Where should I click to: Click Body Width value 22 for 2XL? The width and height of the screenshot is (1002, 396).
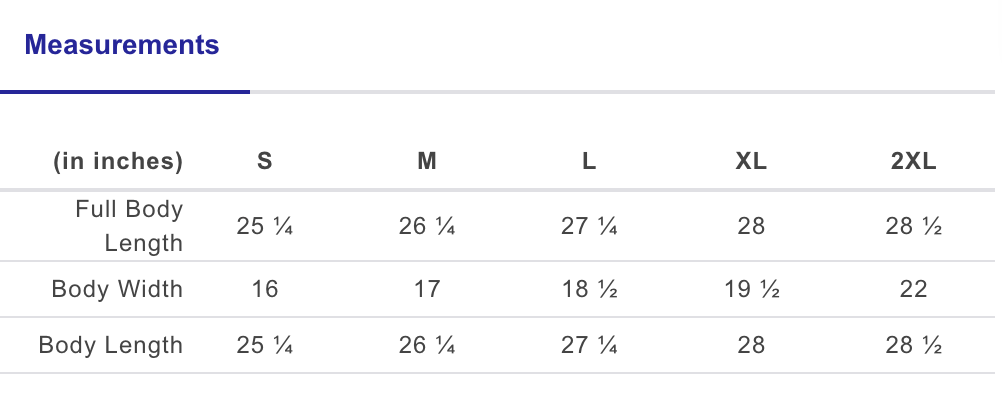(913, 289)
